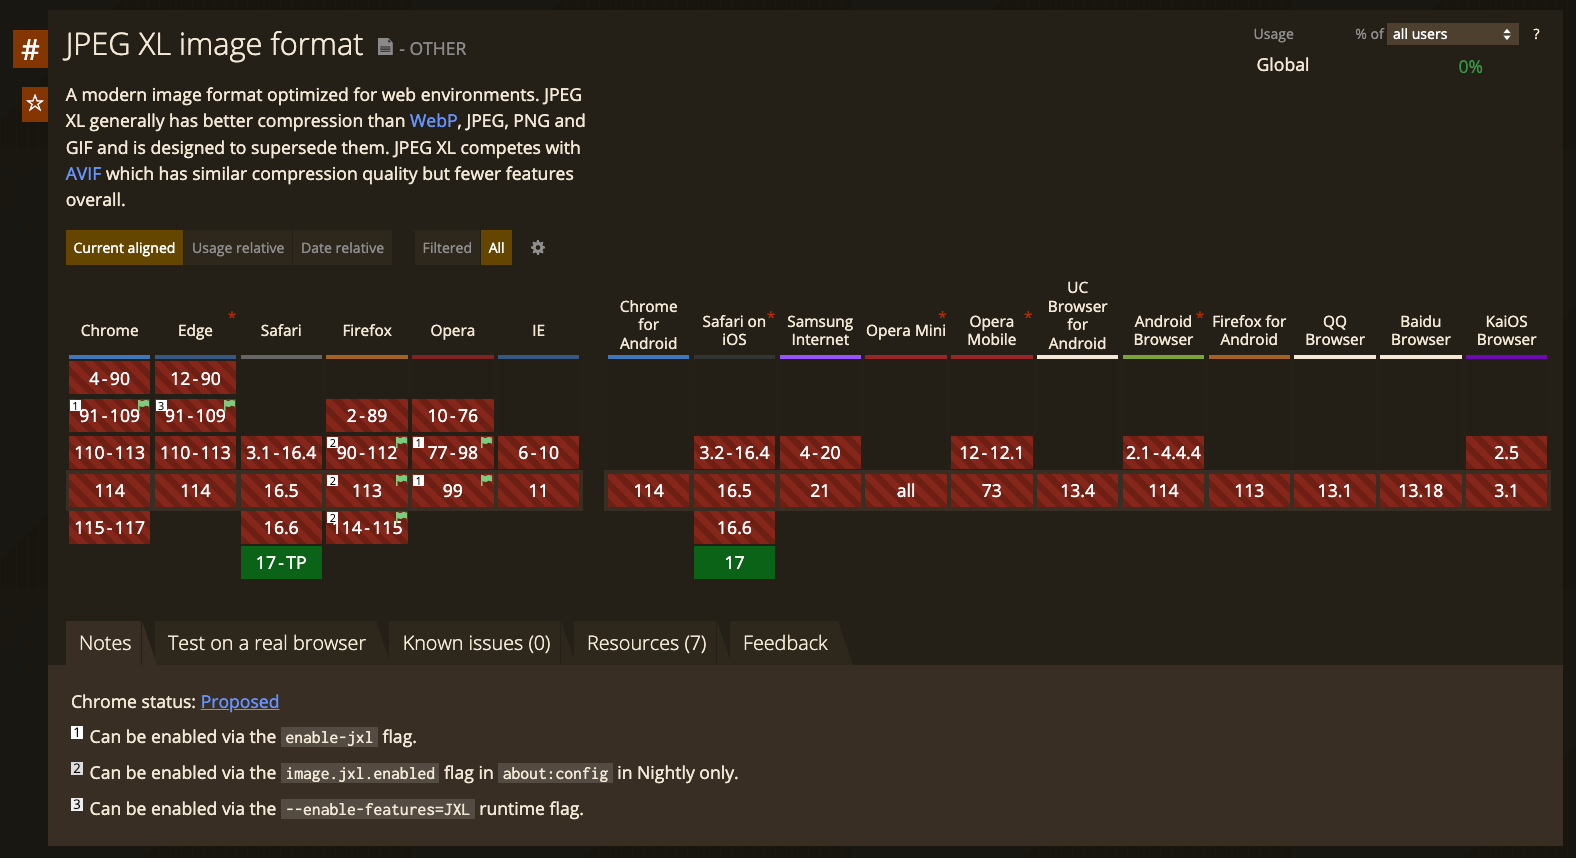Select the QQ Browser 13.1 cell
The height and width of the screenshot is (858, 1576).
tap(1335, 491)
